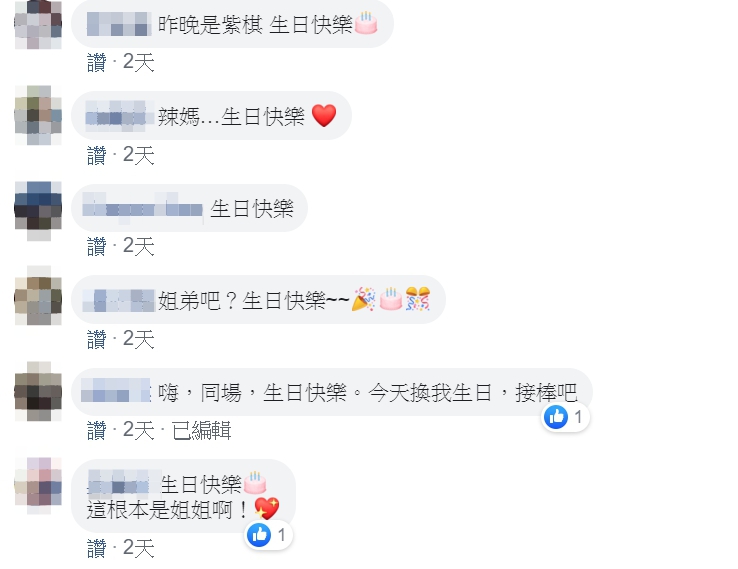Open avatar of 辣媽 commenter
The height and width of the screenshot is (569, 738).
[x=38, y=115]
